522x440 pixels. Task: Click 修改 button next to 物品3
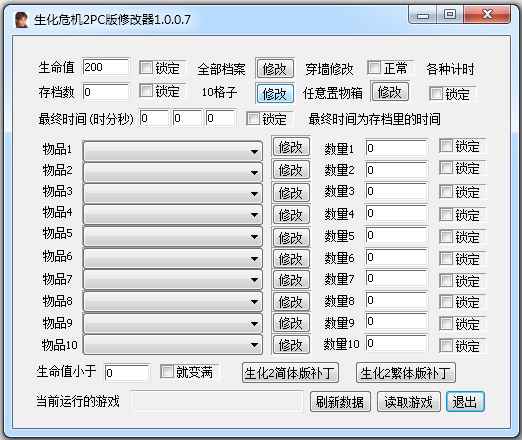291,192
